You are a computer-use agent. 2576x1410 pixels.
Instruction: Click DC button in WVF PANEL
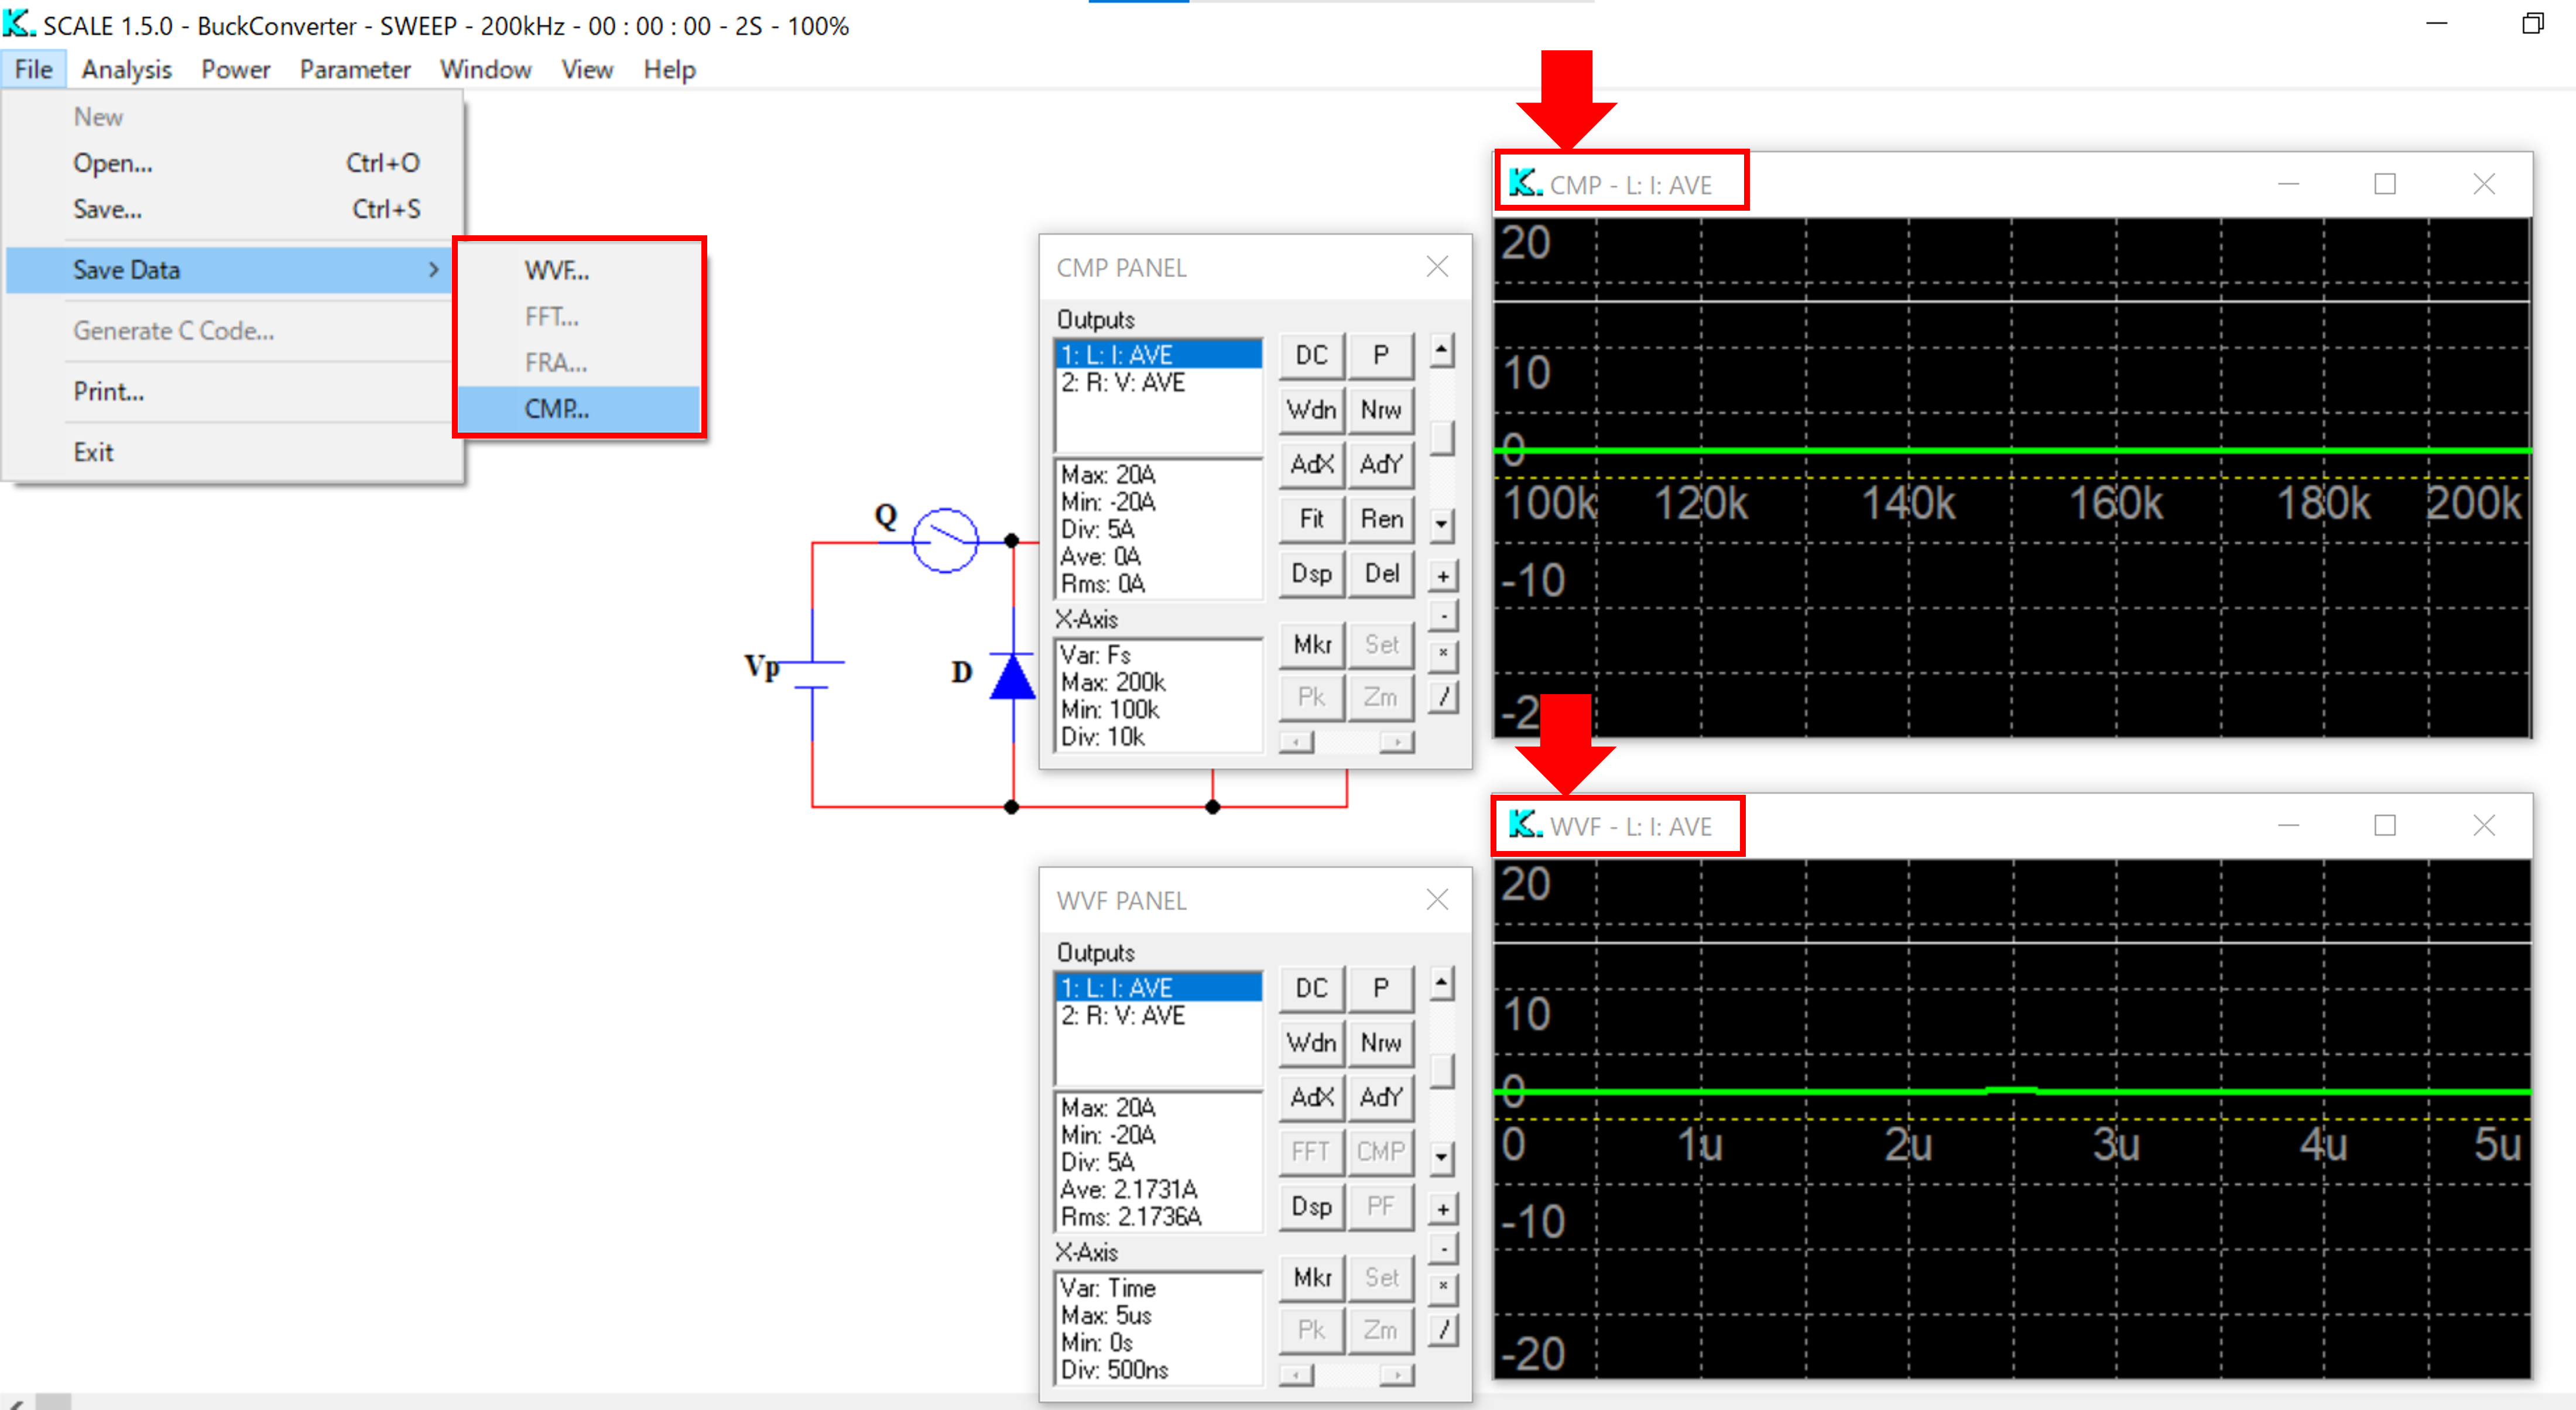pyautogui.click(x=1311, y=988)
